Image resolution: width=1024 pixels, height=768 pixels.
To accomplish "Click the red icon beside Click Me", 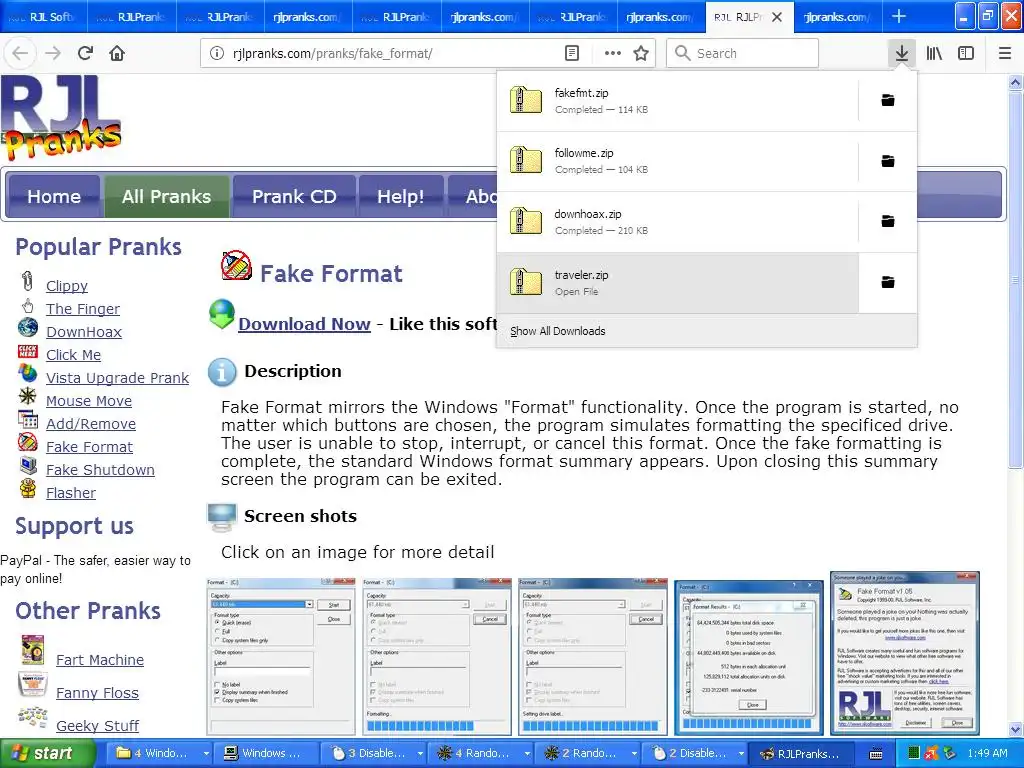I will (x=27, y=351).
